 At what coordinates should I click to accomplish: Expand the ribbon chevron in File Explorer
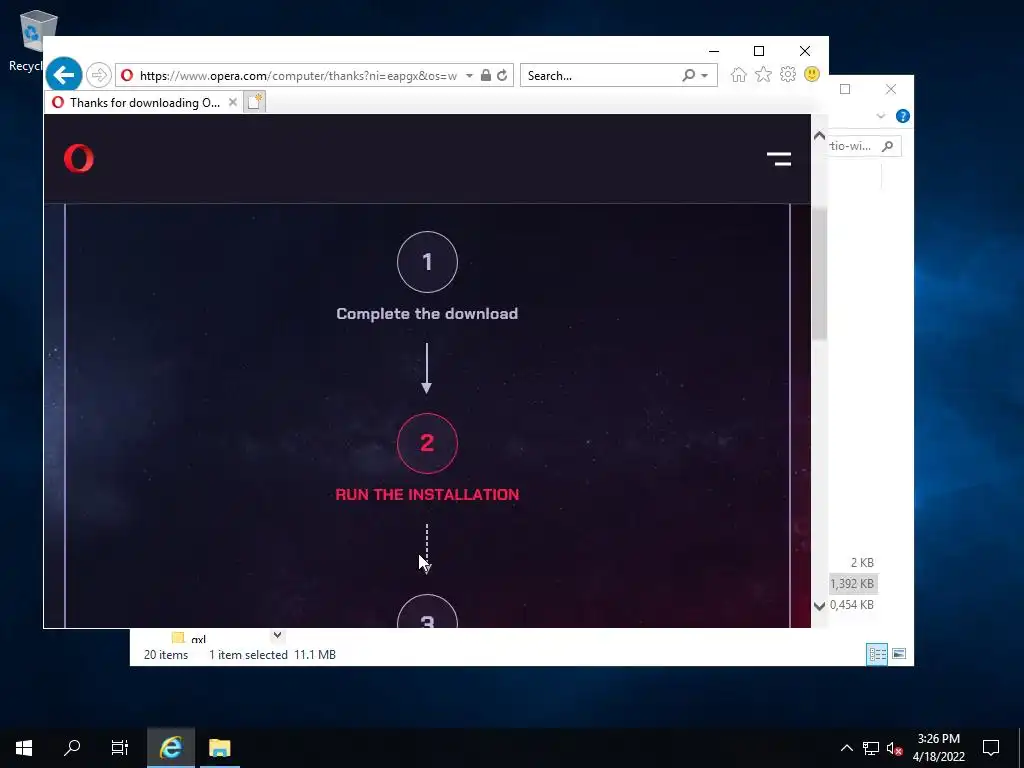pos(881,116)
